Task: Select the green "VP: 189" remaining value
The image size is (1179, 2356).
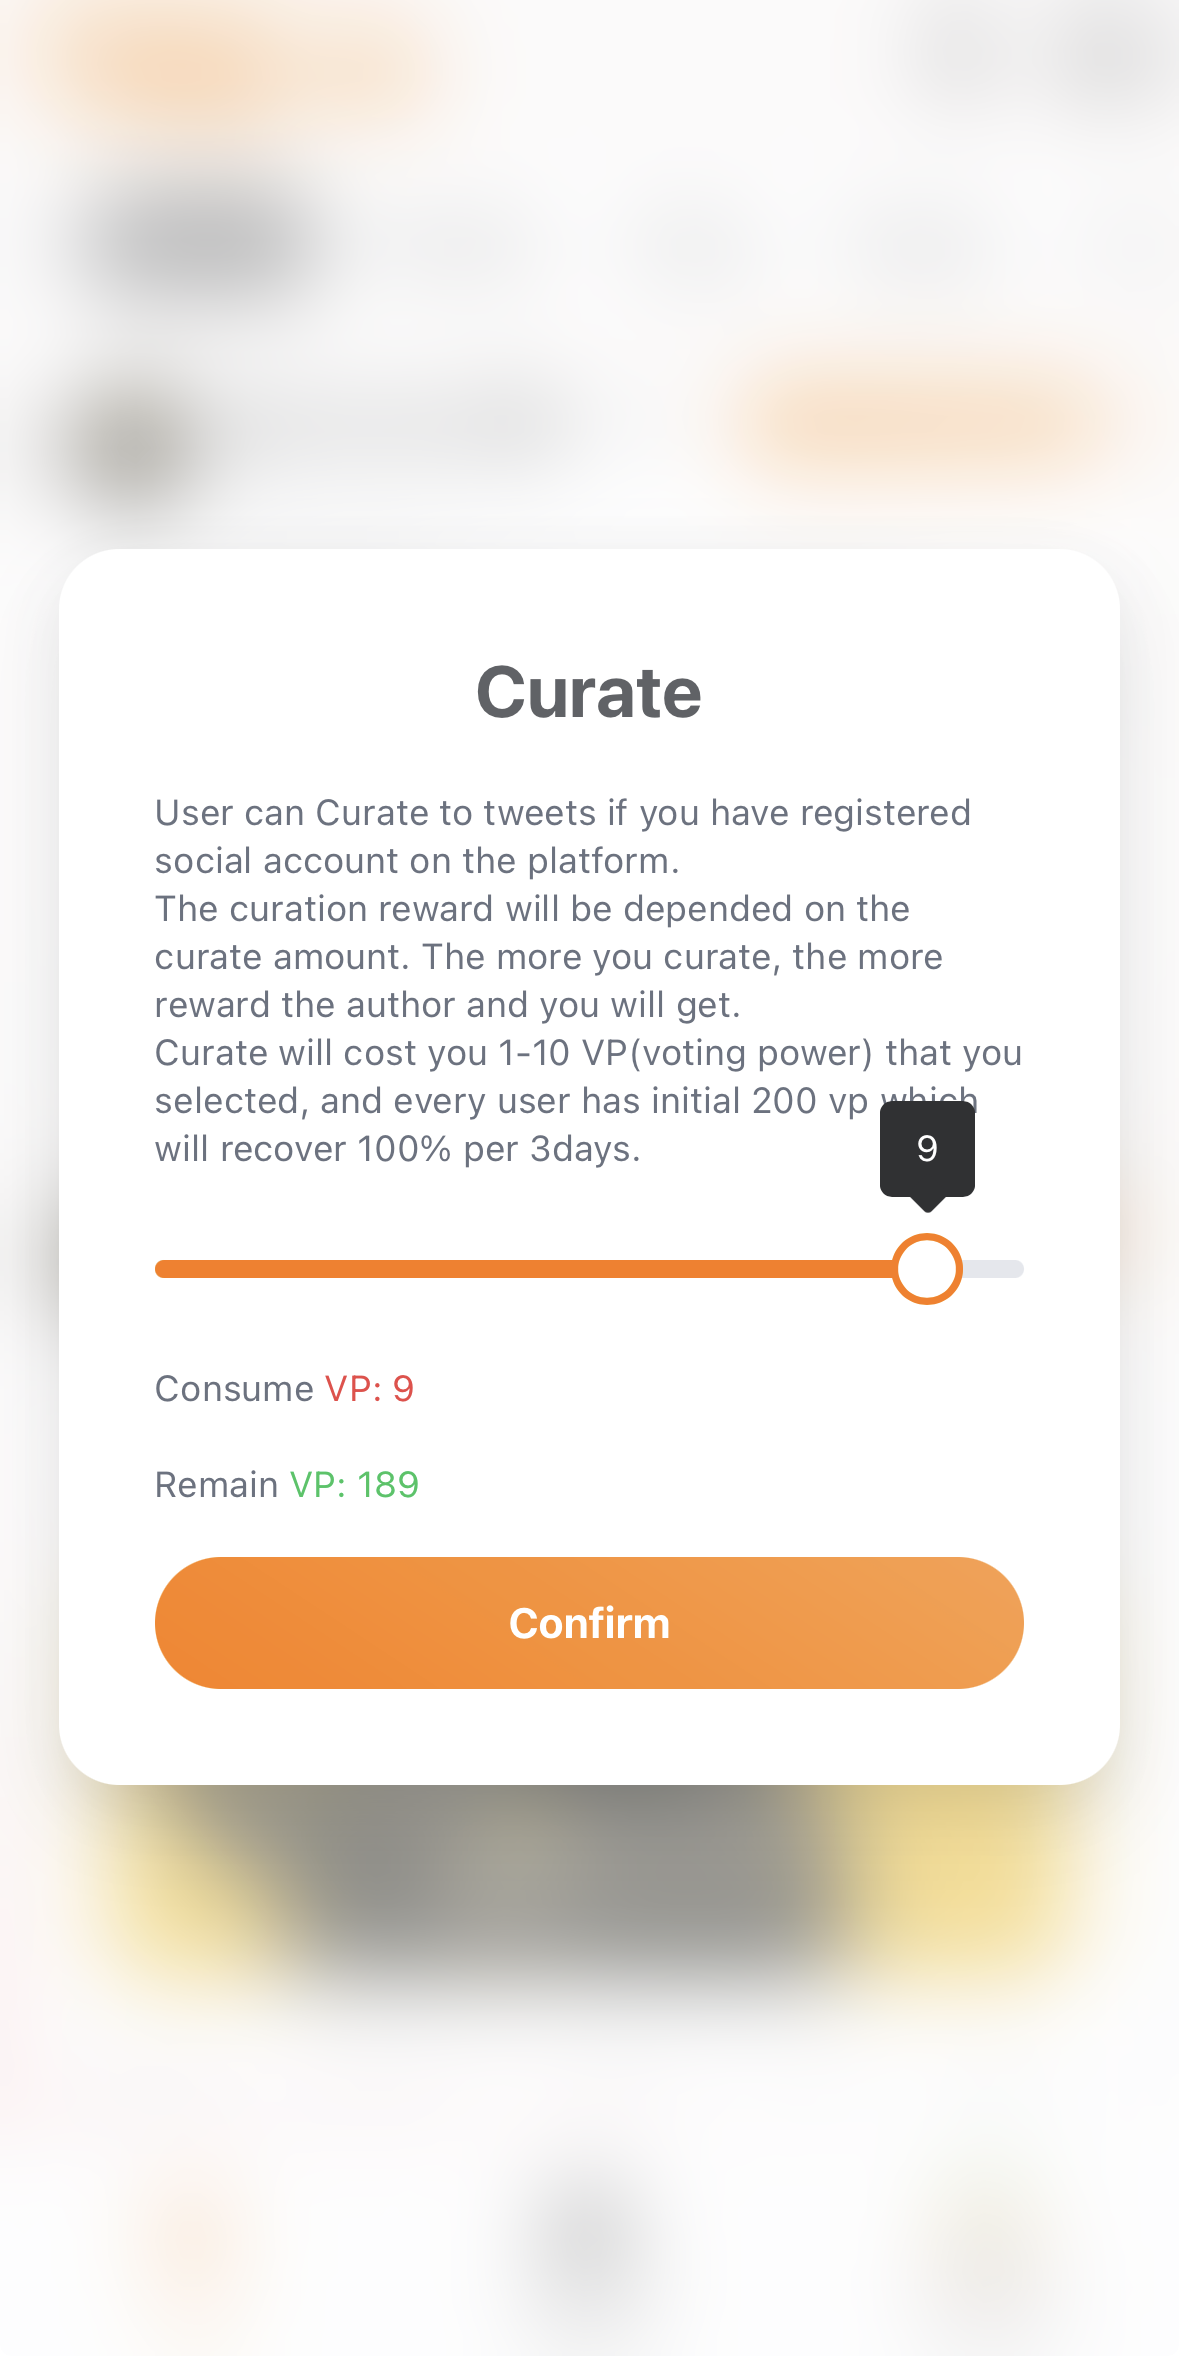Action: click(354, 1484)
